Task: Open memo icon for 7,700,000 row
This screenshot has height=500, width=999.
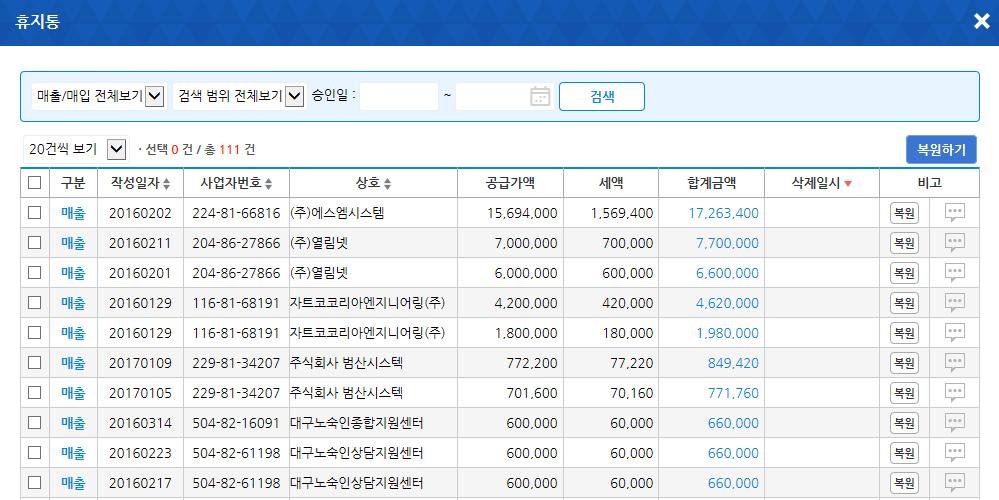Action: 954,243
